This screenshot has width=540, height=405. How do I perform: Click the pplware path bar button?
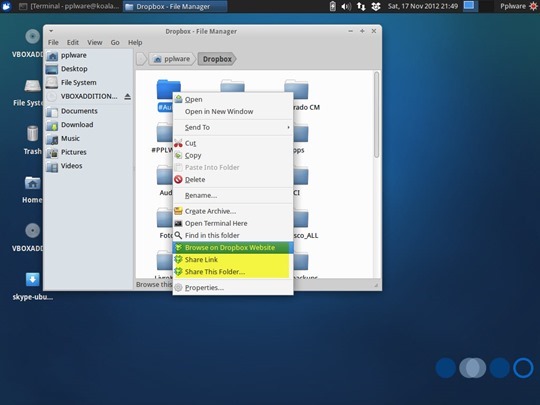tap(172, 59)
